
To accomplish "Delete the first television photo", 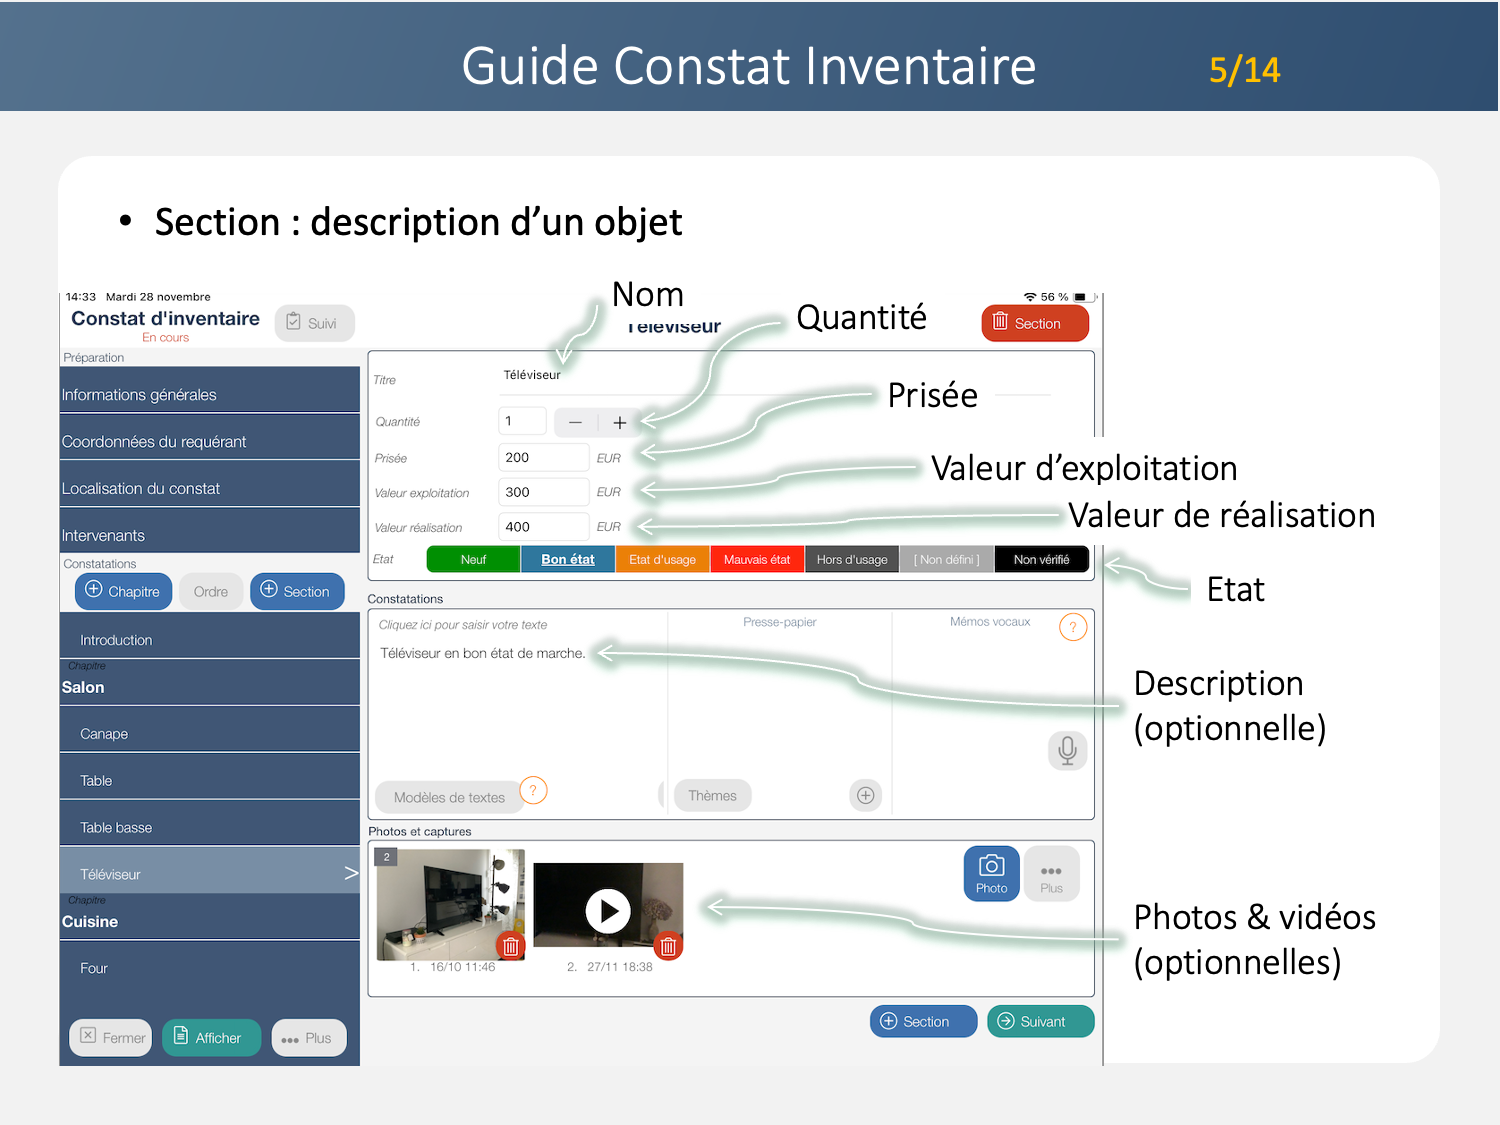I will tap(510, 946).
